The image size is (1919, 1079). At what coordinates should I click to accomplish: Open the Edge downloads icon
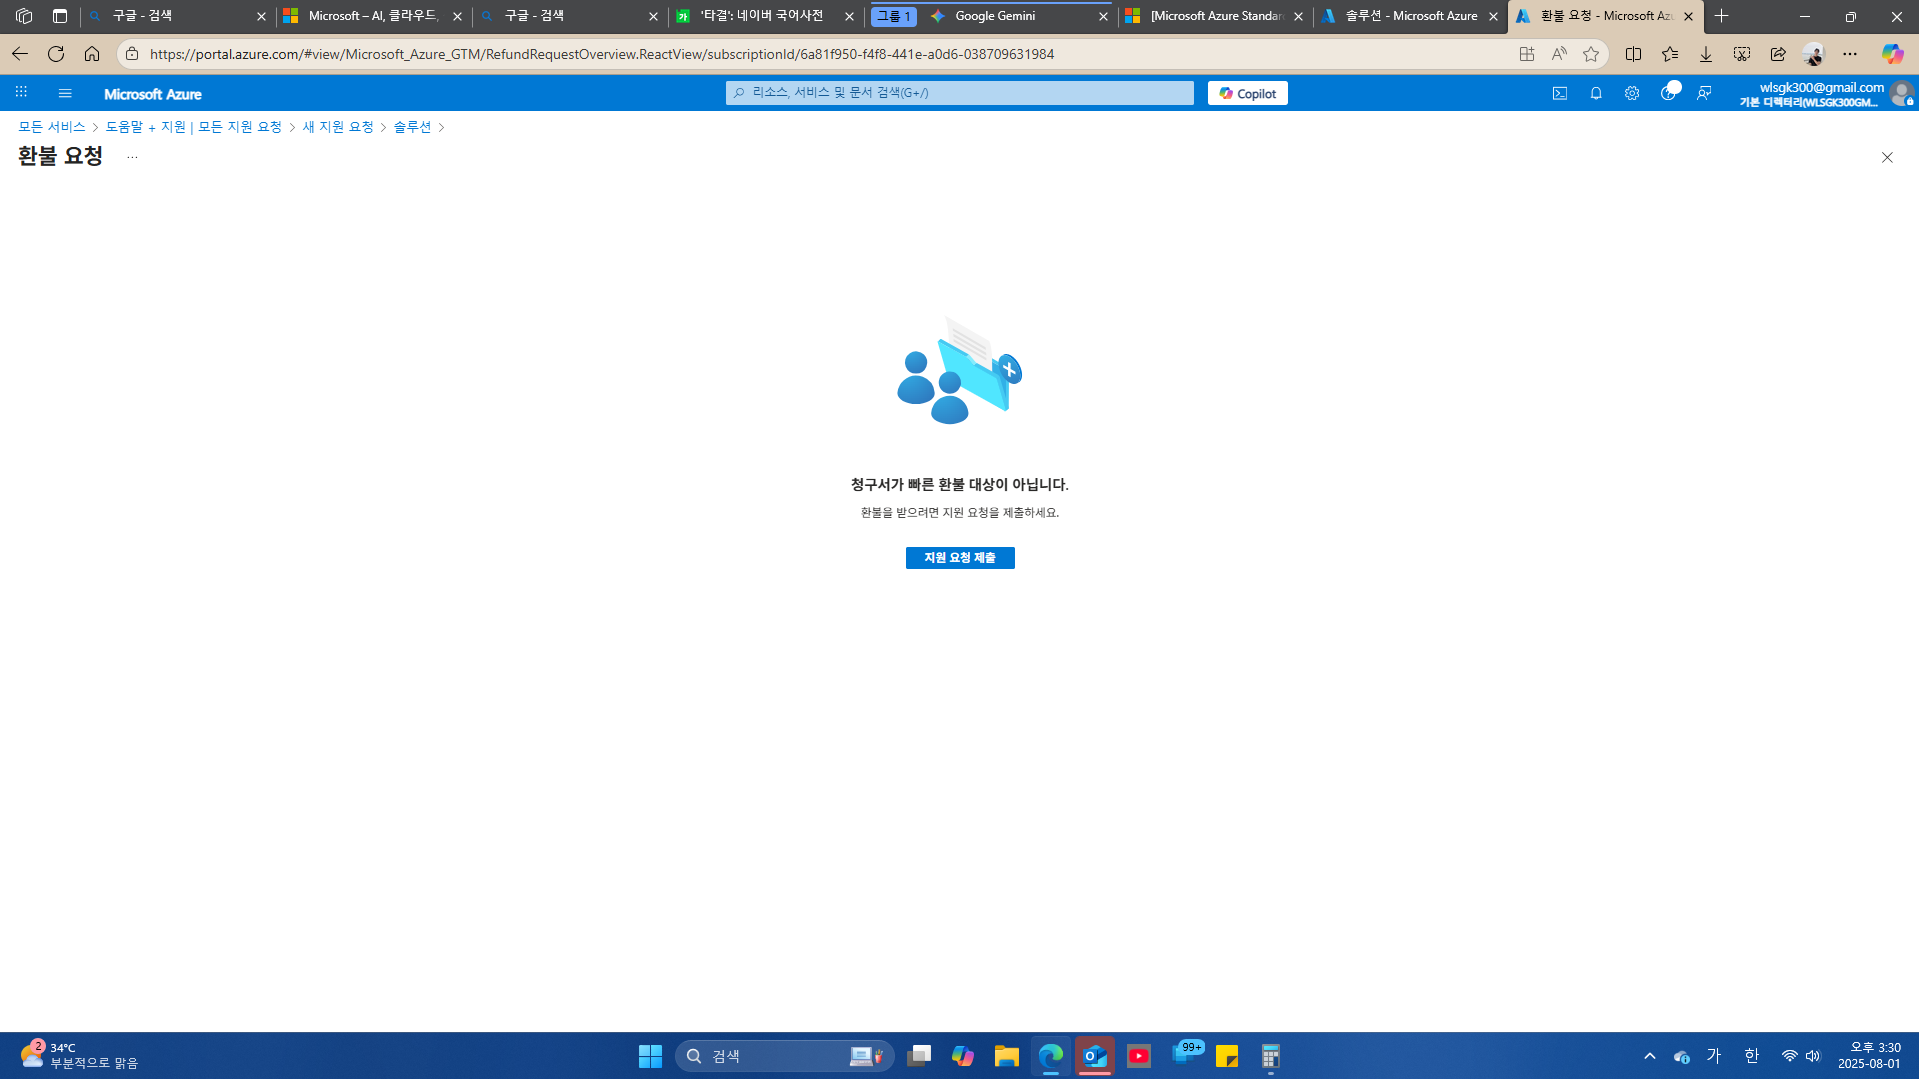click(x=1706, y=54)
